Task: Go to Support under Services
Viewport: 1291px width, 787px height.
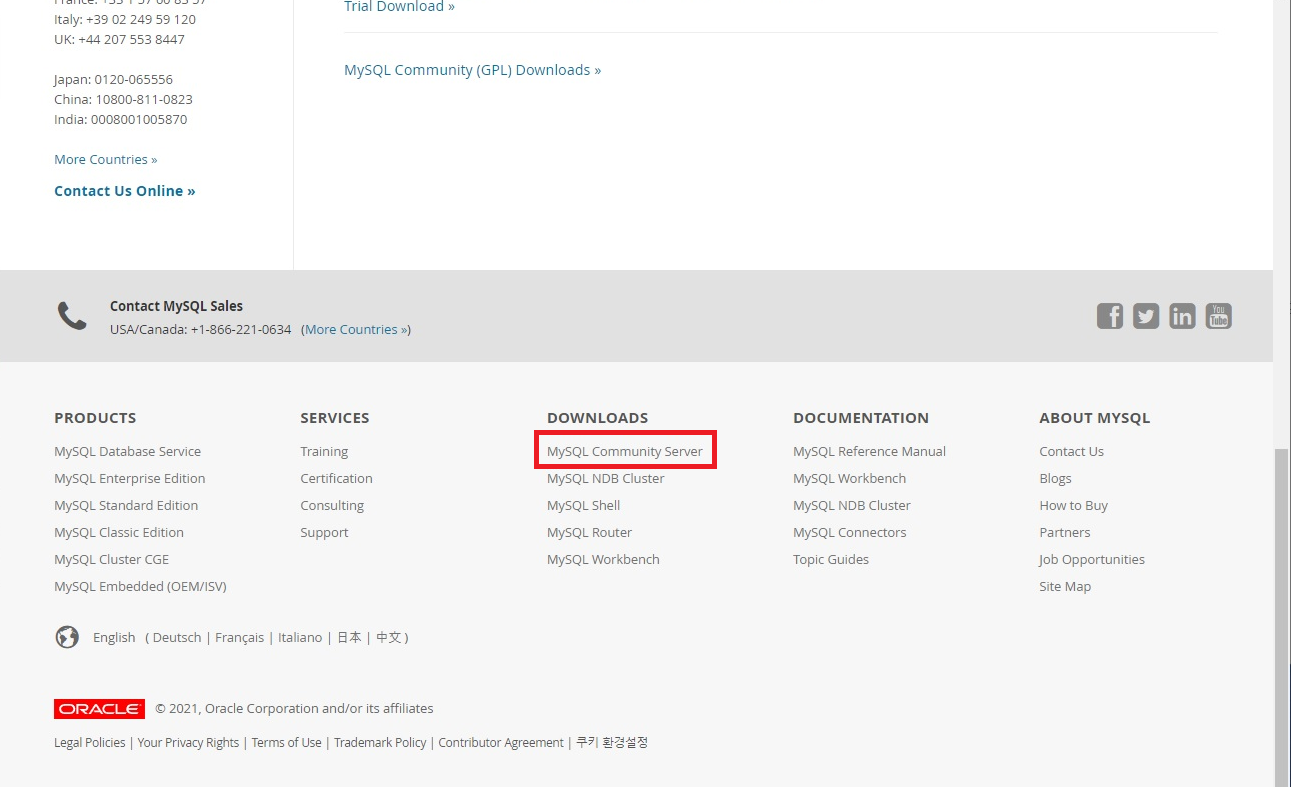Action: tap(324, 533)
